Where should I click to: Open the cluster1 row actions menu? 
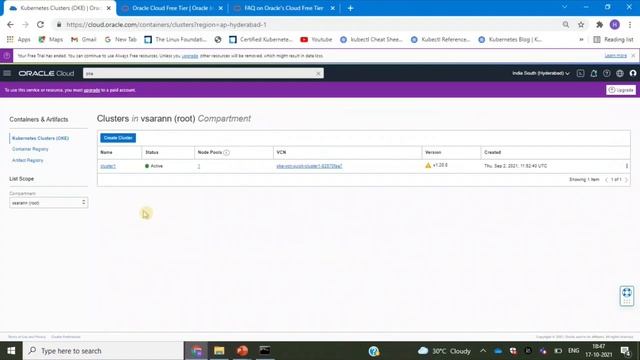click(627, 166)
